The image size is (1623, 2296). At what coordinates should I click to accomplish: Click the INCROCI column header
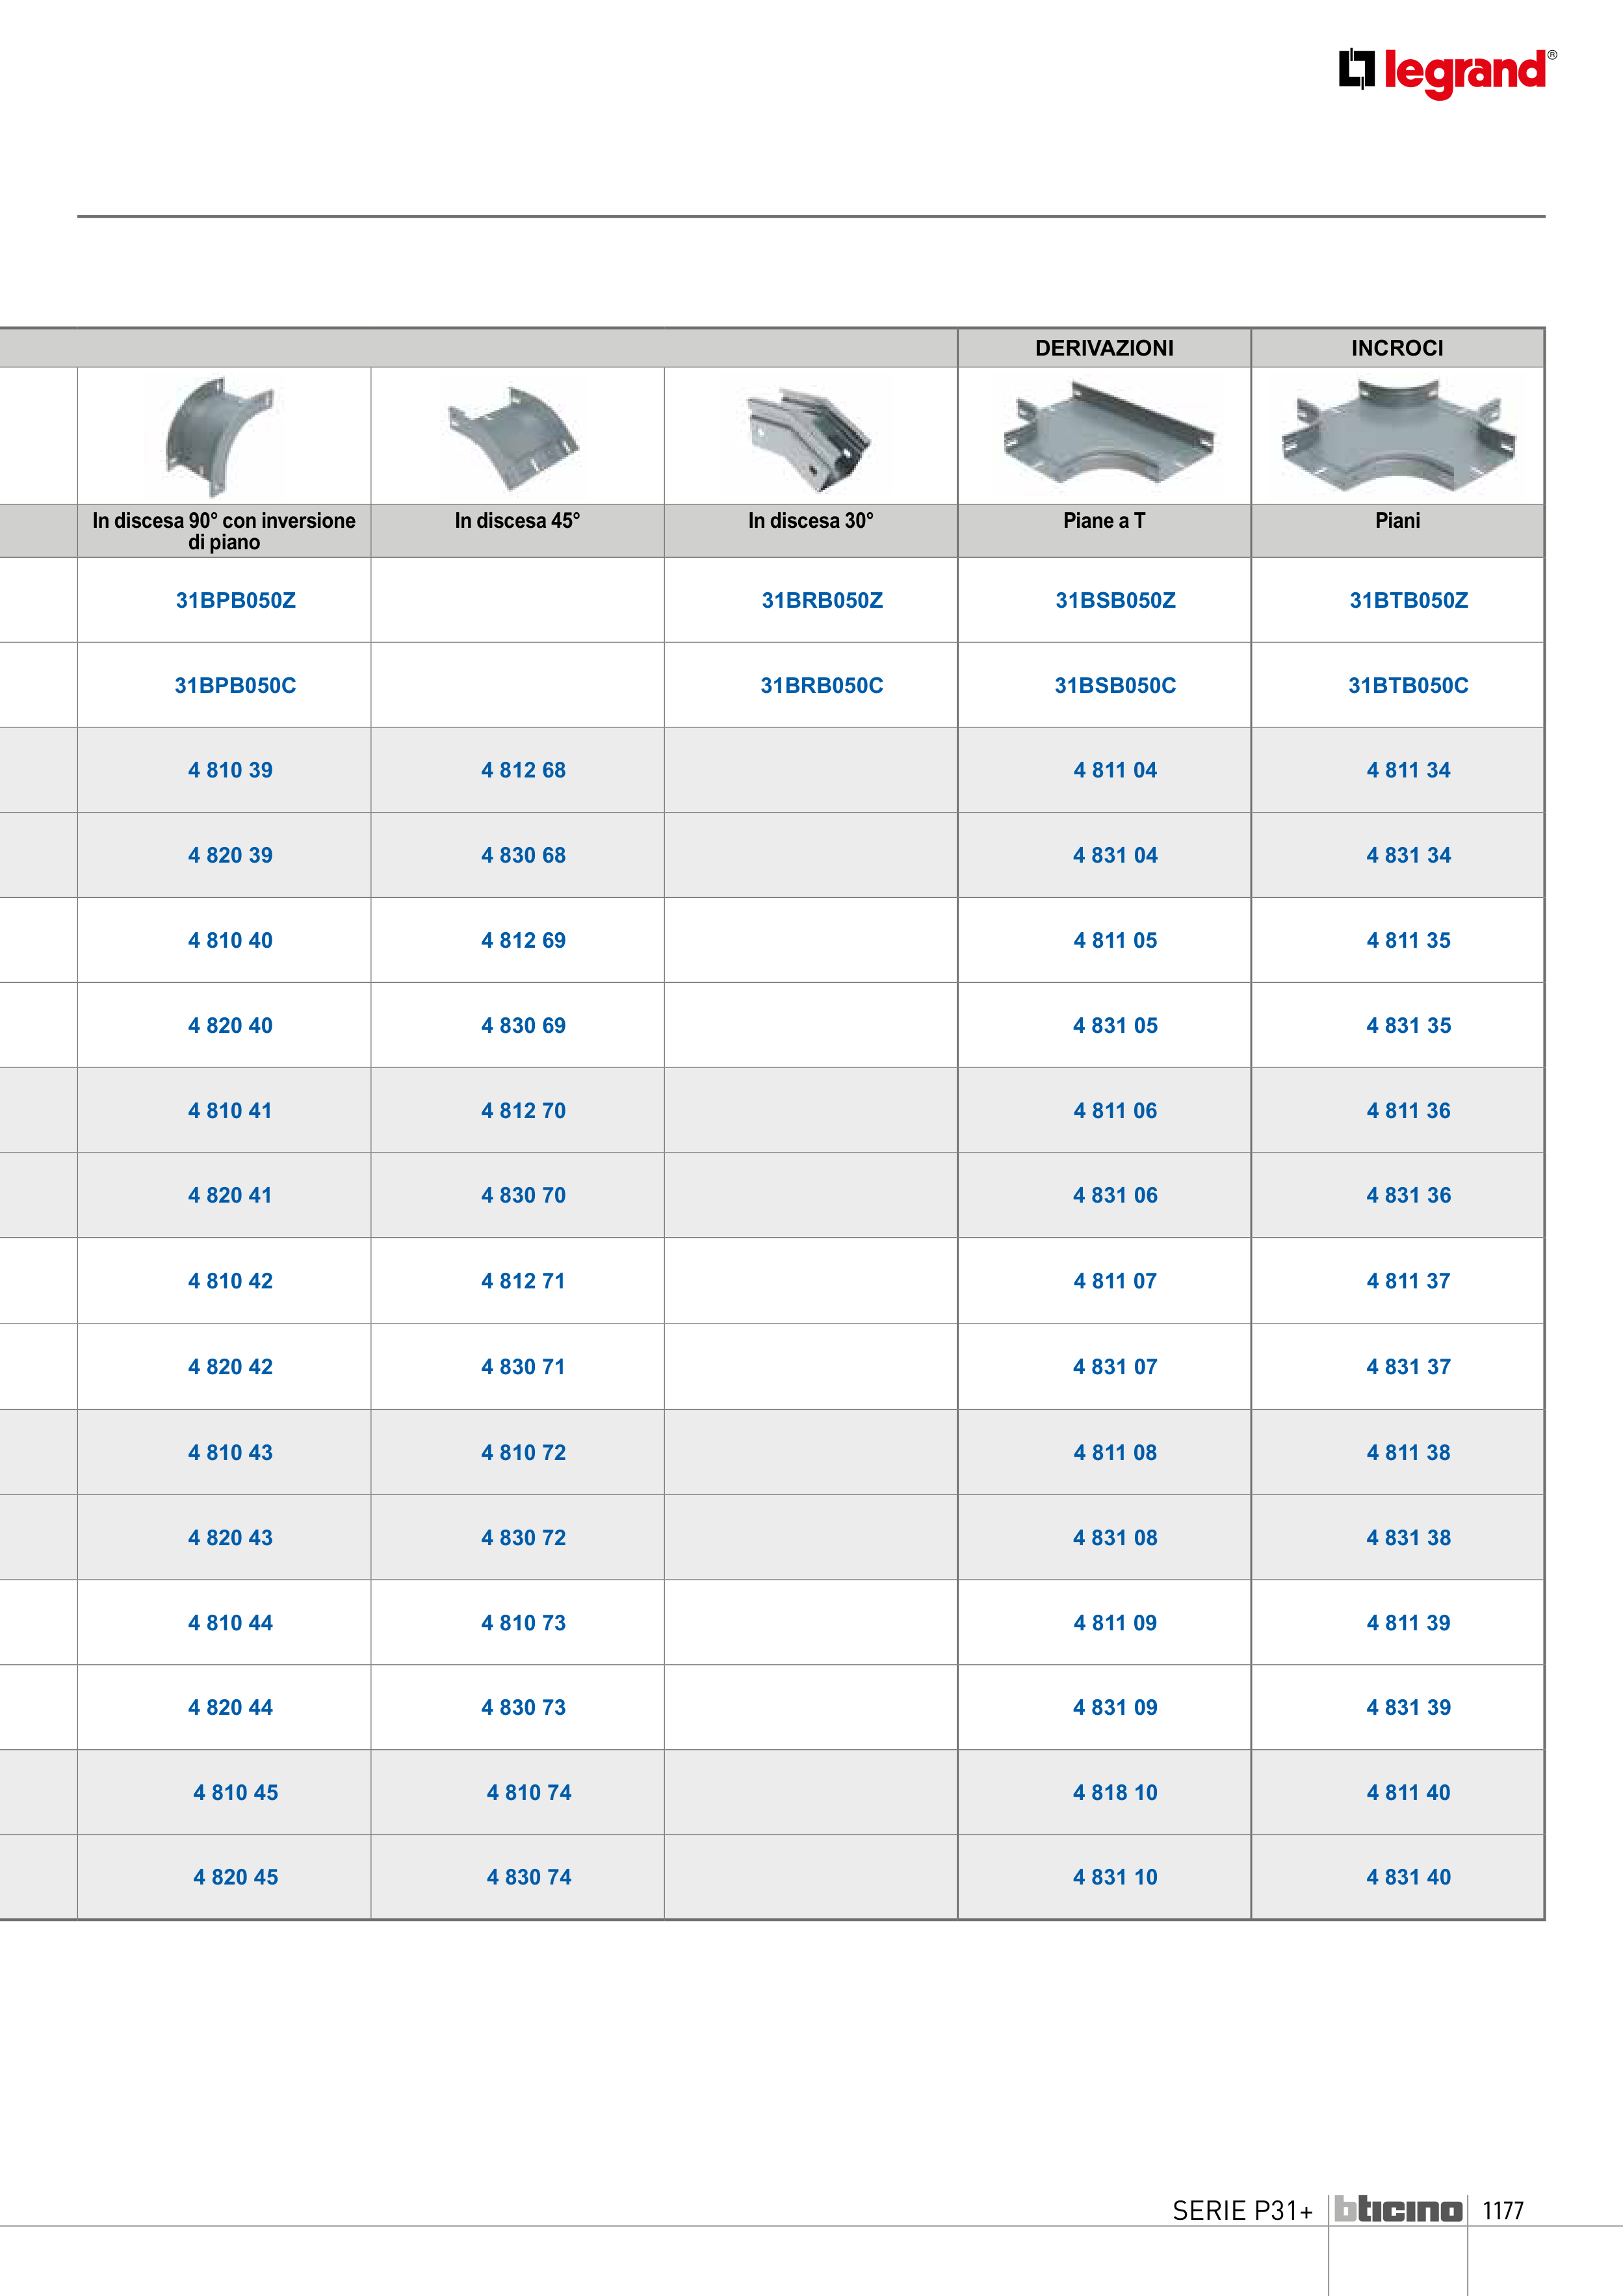(1397, 348)
